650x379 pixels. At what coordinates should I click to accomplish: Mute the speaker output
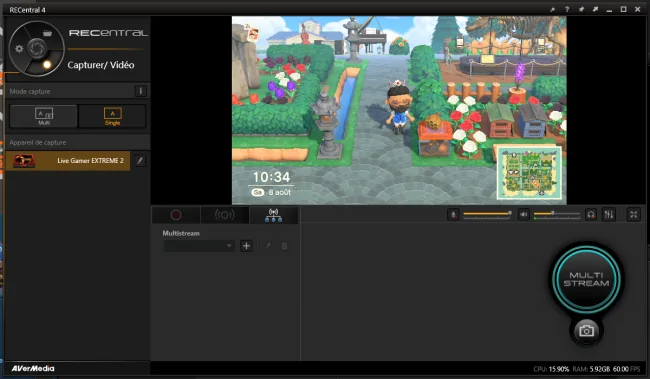(x=524, y=214)
